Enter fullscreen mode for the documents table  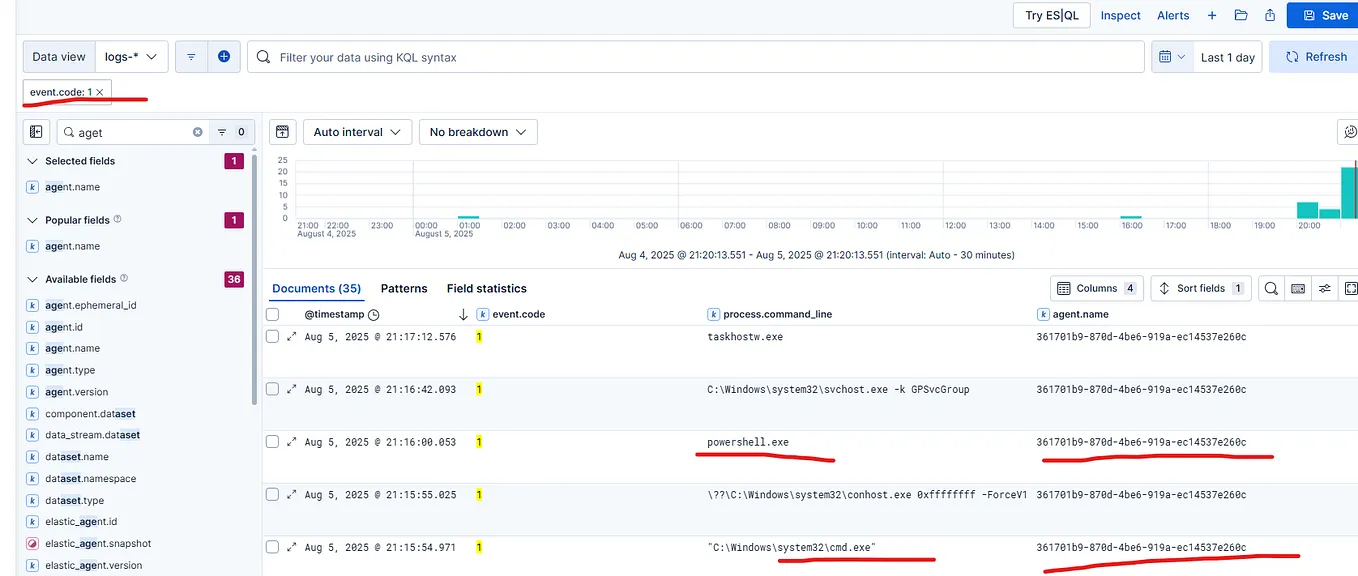pos(1351,288)
